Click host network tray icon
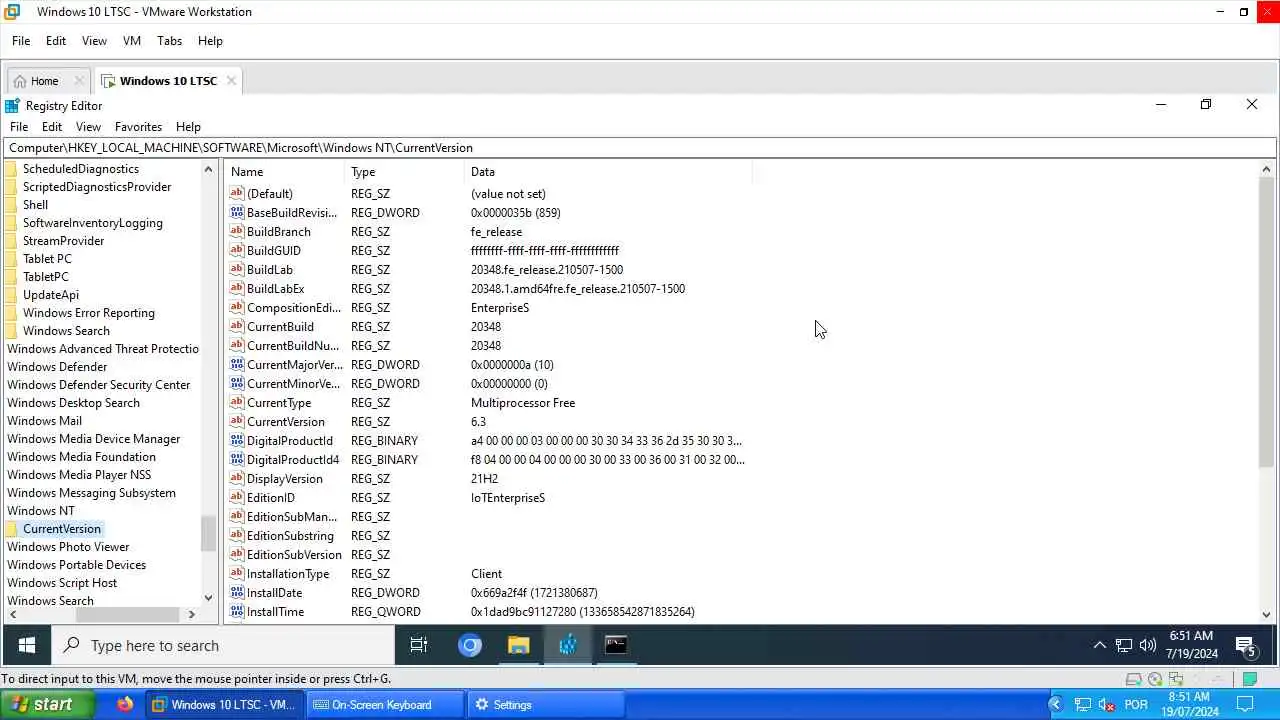 click(1082, 705)
